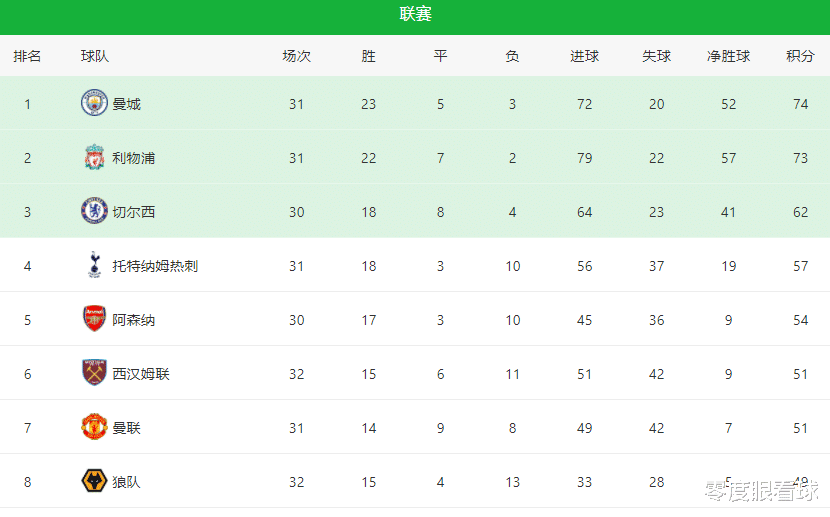
Task: Click the West Ham United crest
Action: pyautogui.click(x=94, y=373)
